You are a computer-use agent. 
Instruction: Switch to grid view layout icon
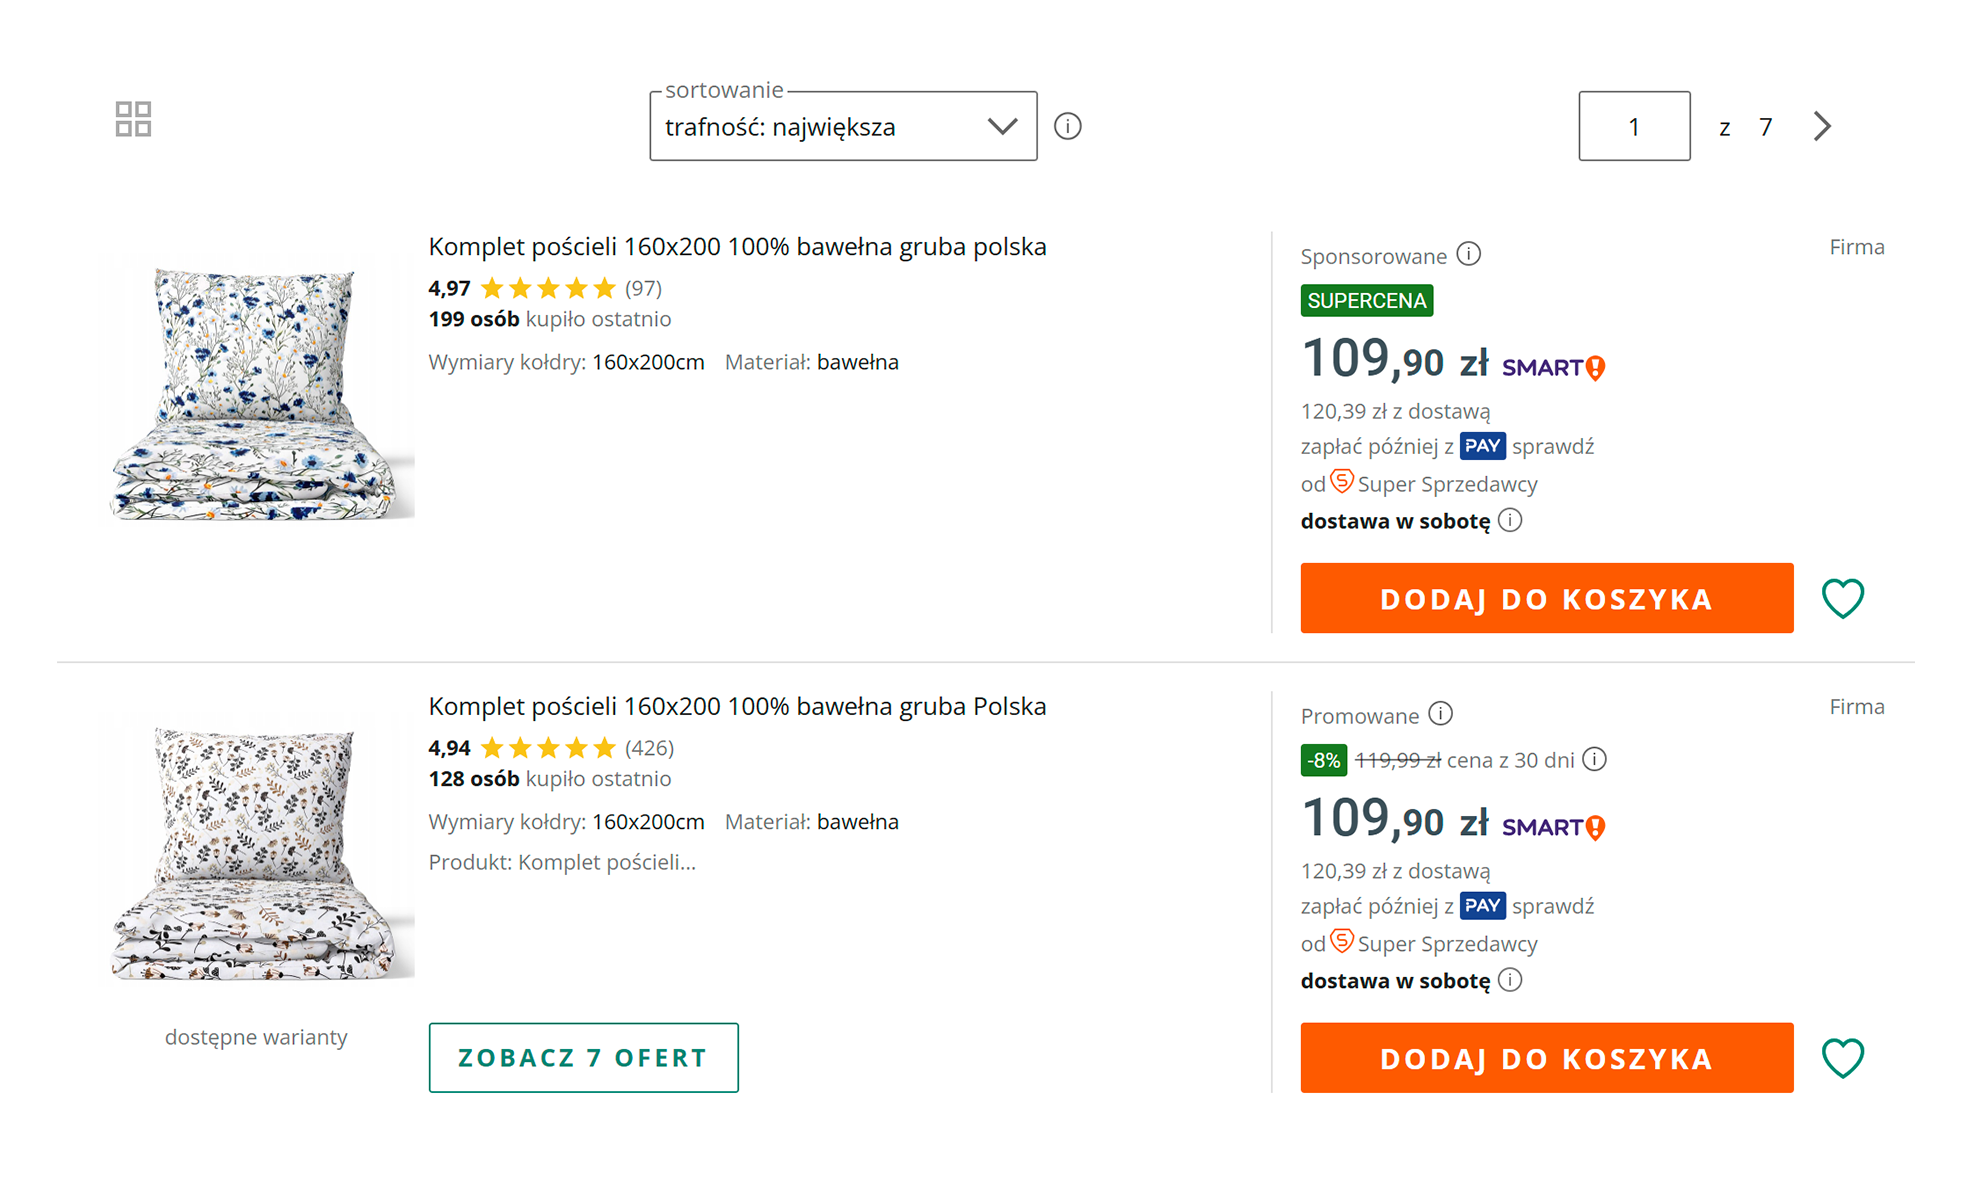click(133, 119)
